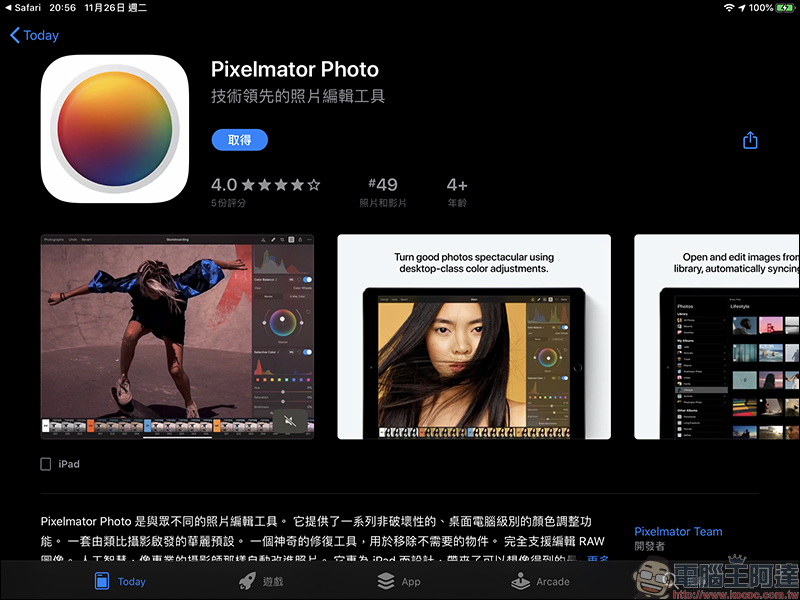
Task: Switch to the Arcade tab
Action: coord(540,581)
